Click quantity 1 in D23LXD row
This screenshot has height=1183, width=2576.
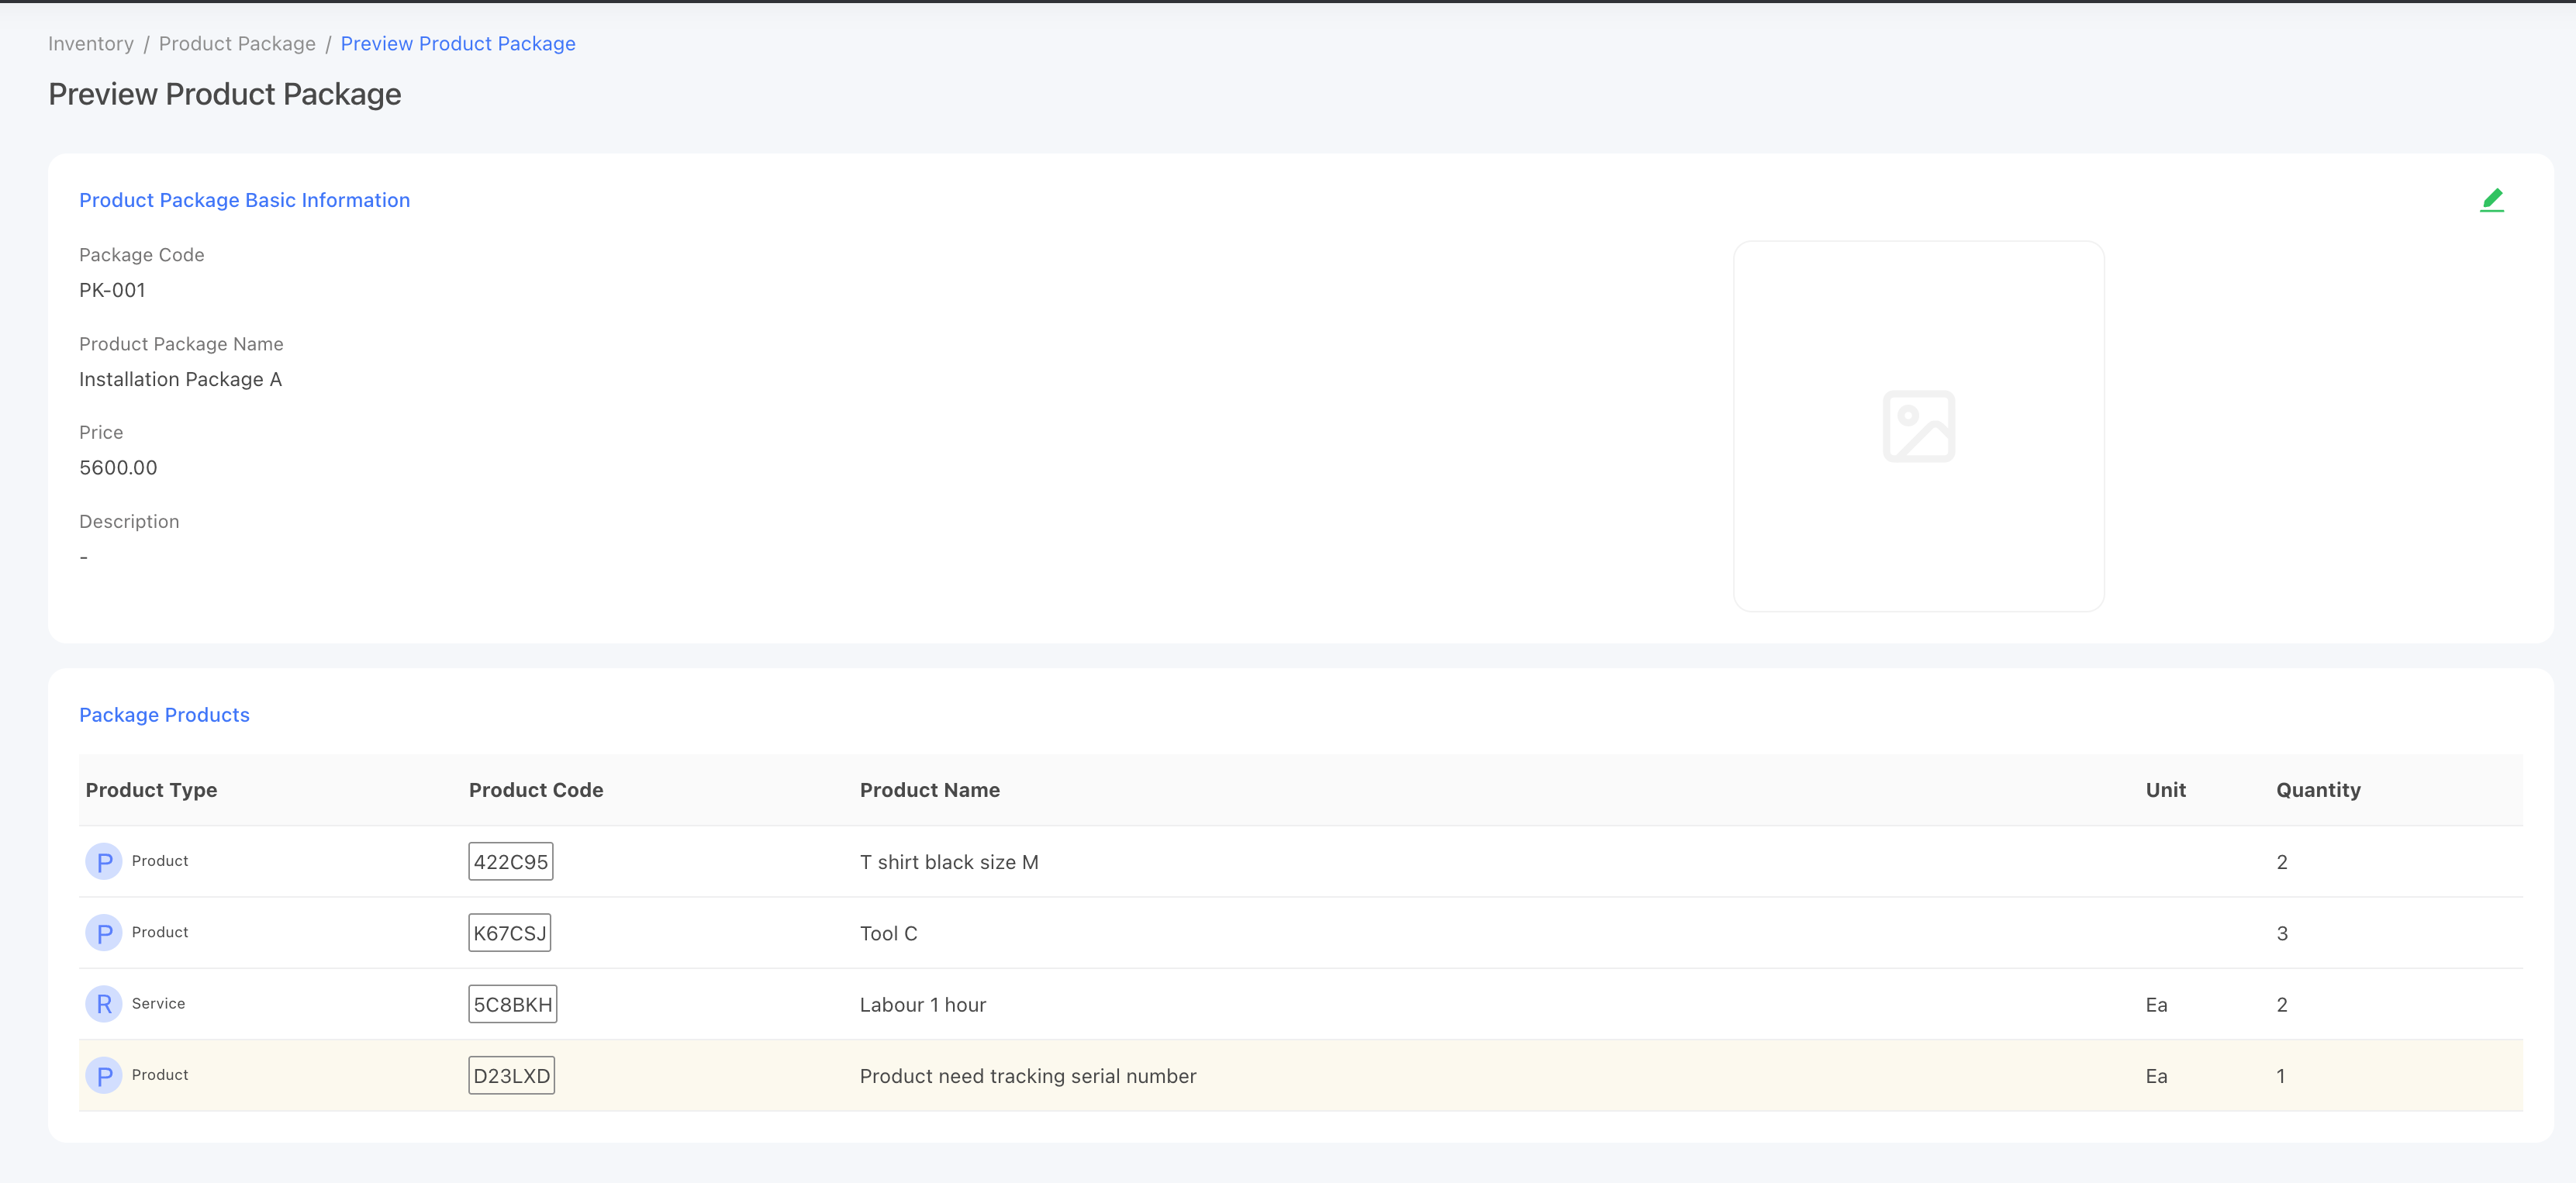tap(2281, 1076)
